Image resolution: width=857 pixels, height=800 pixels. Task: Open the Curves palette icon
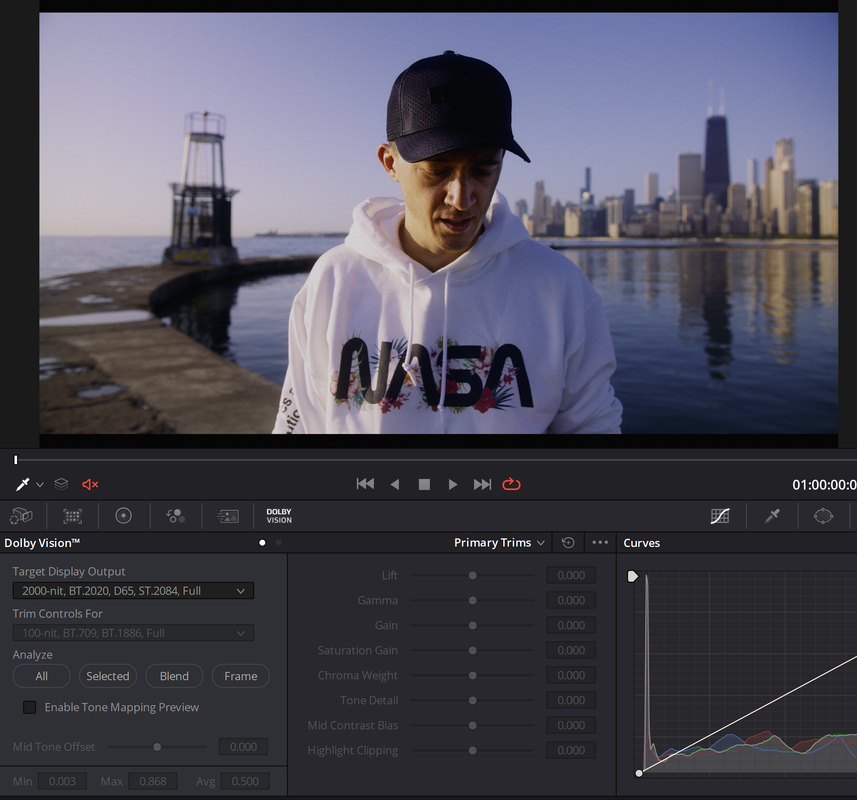click(x=720, y=516)
